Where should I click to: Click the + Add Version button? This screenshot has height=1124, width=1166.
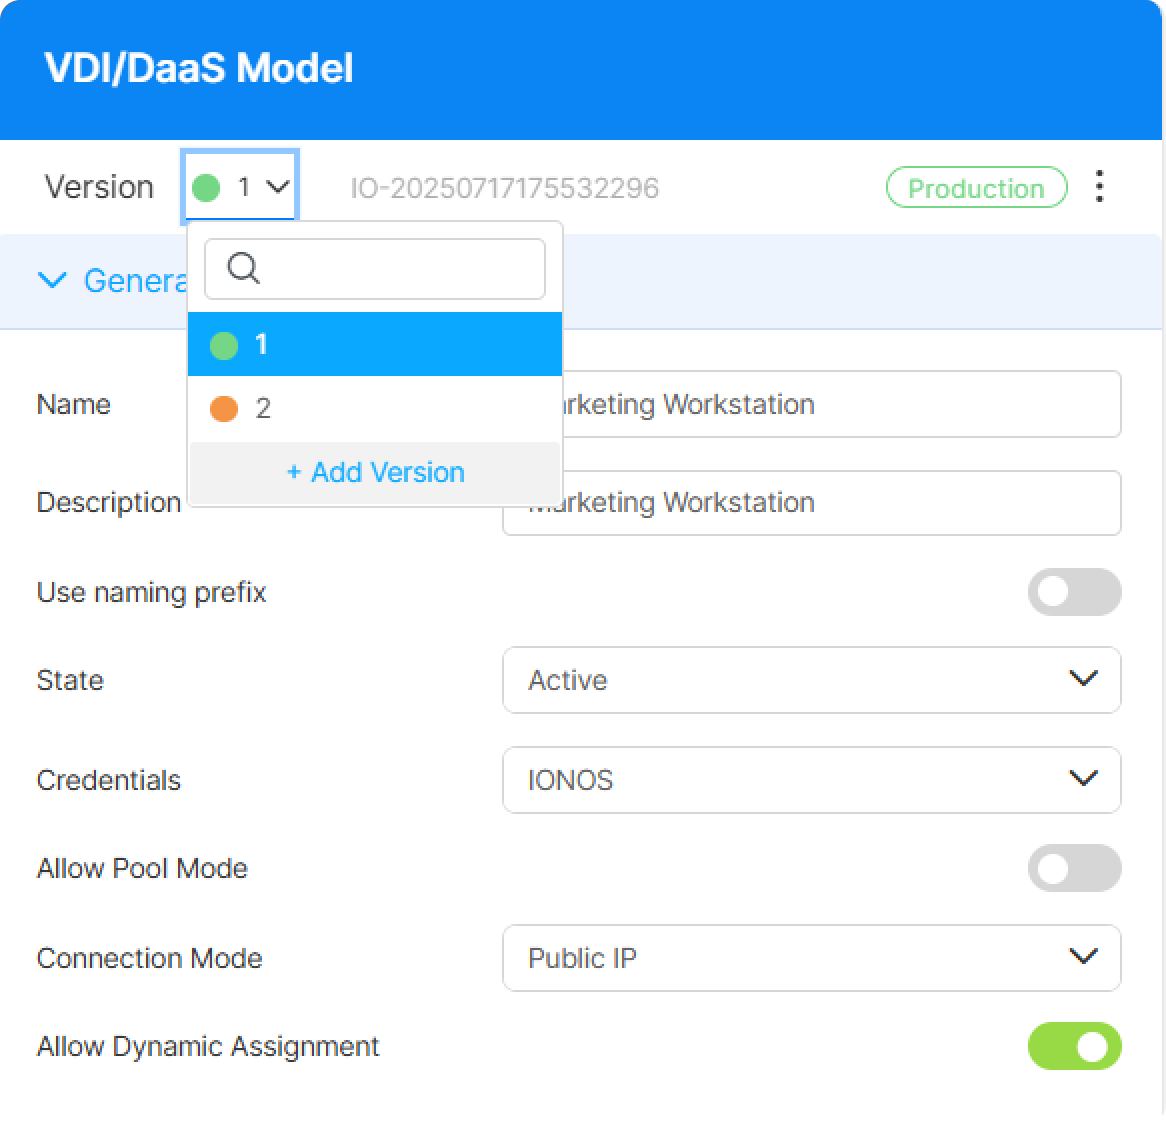pos(375,472)
